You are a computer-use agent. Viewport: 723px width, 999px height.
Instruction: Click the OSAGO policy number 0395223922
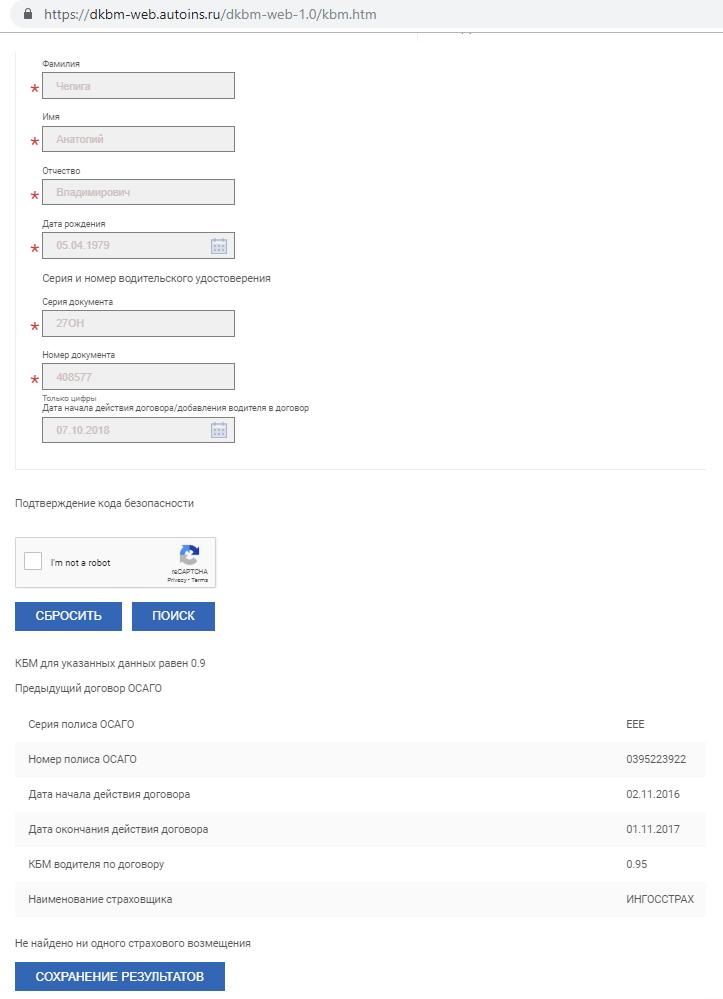pos(656,759)
